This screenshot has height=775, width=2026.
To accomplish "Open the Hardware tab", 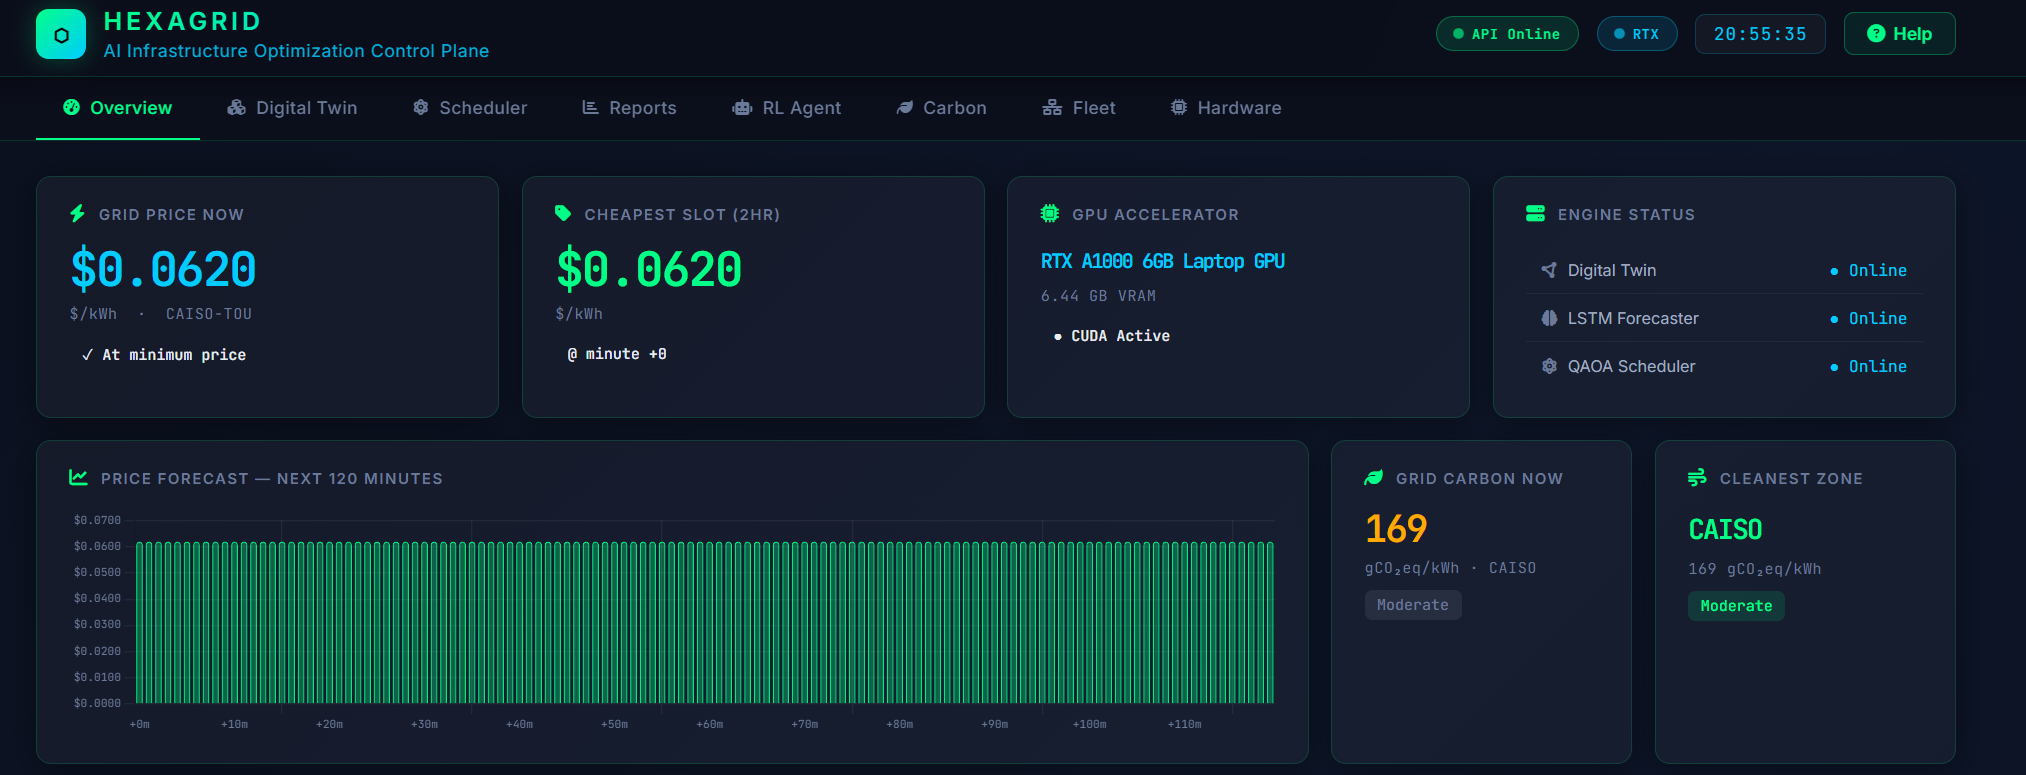I will [x=1226, y=108].
